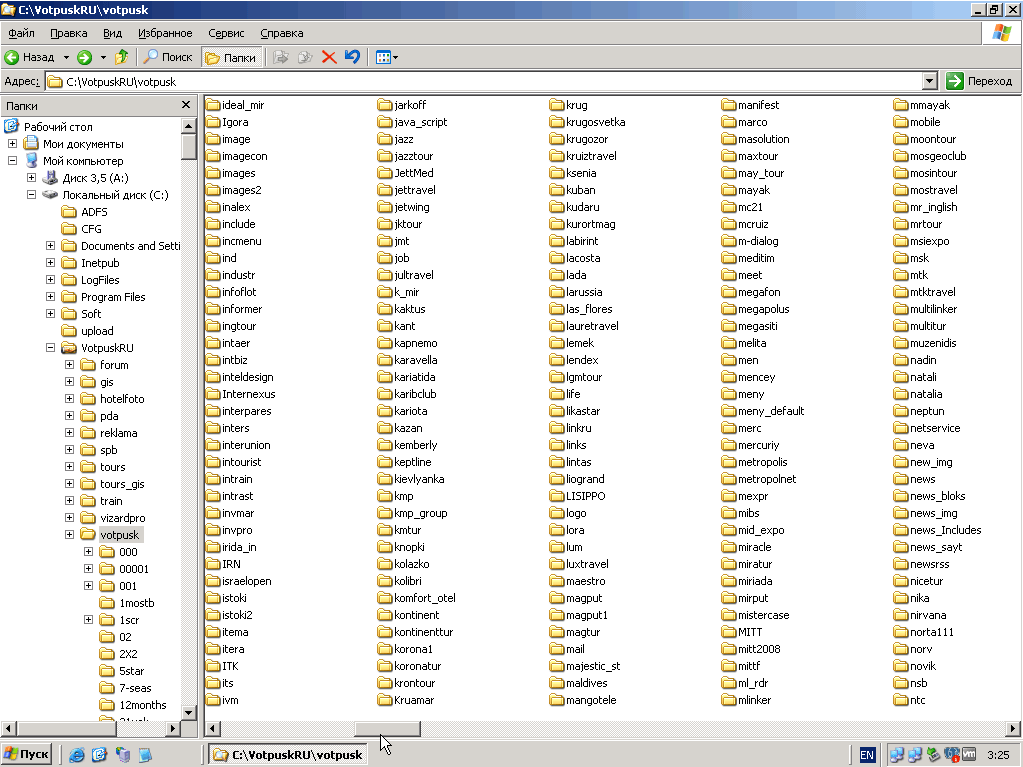Select the Internexus folder icon

(213, 394)
